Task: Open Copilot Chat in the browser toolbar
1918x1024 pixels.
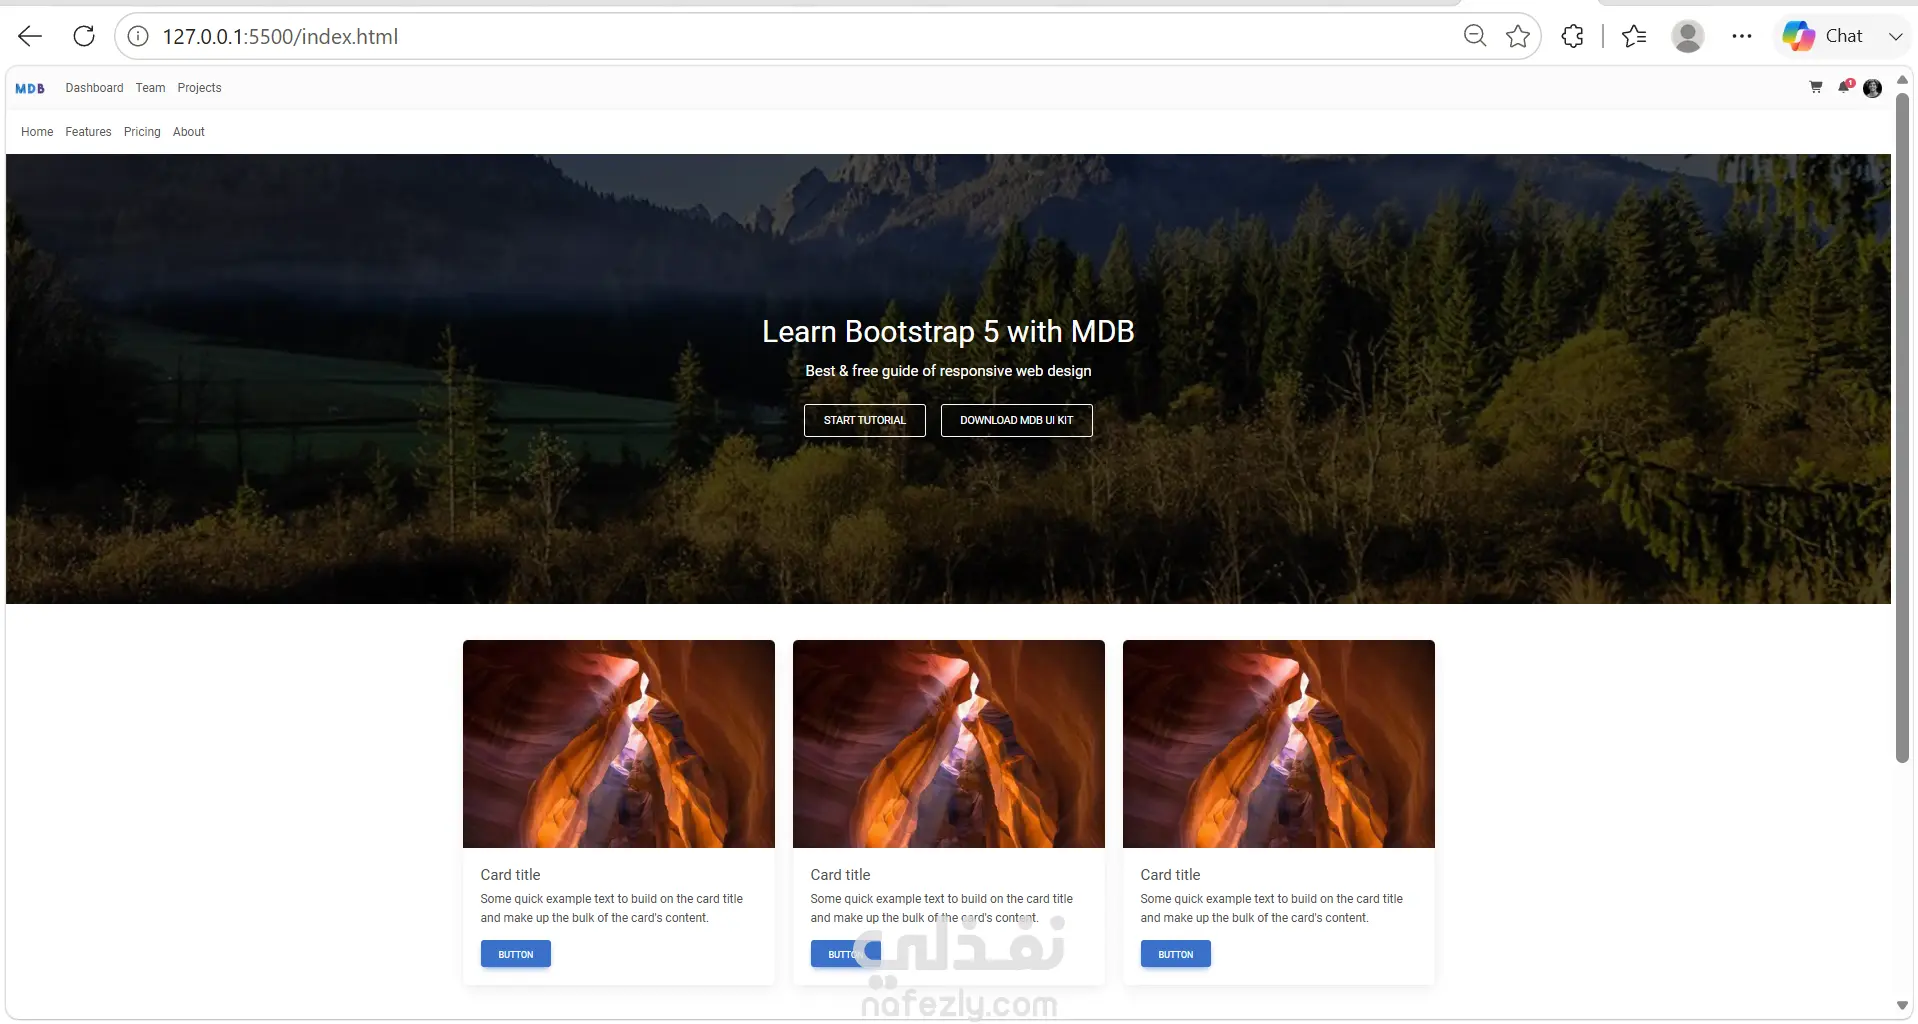Action: (x=1822, y=36)
